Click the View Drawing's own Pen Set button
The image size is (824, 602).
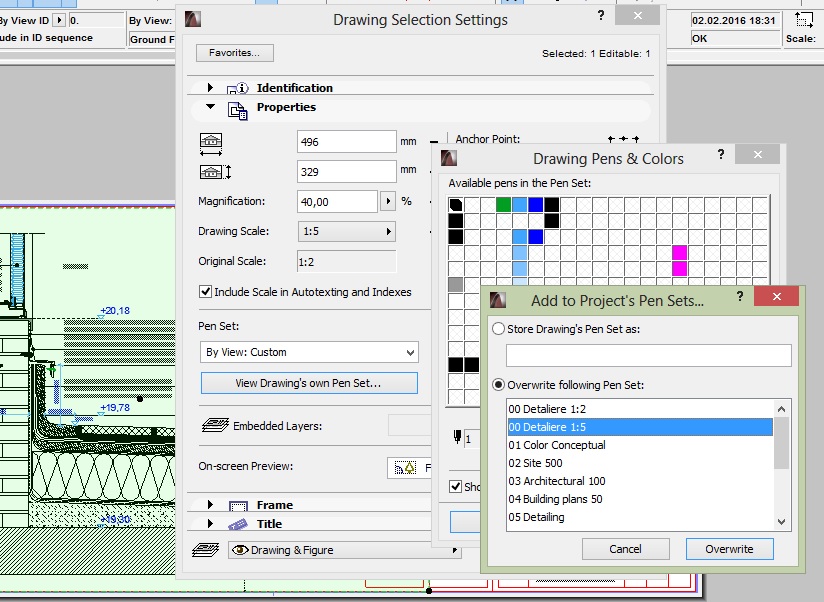(x=308, y=383)
